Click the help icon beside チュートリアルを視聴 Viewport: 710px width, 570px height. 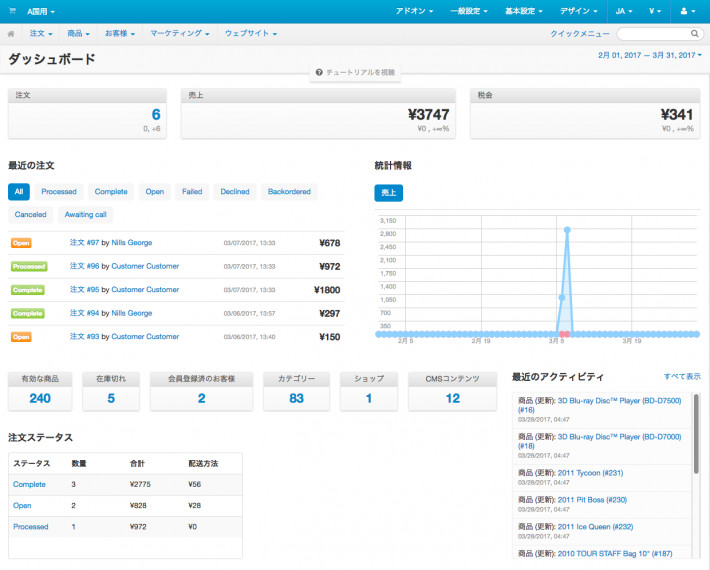(x=319, y=73)
